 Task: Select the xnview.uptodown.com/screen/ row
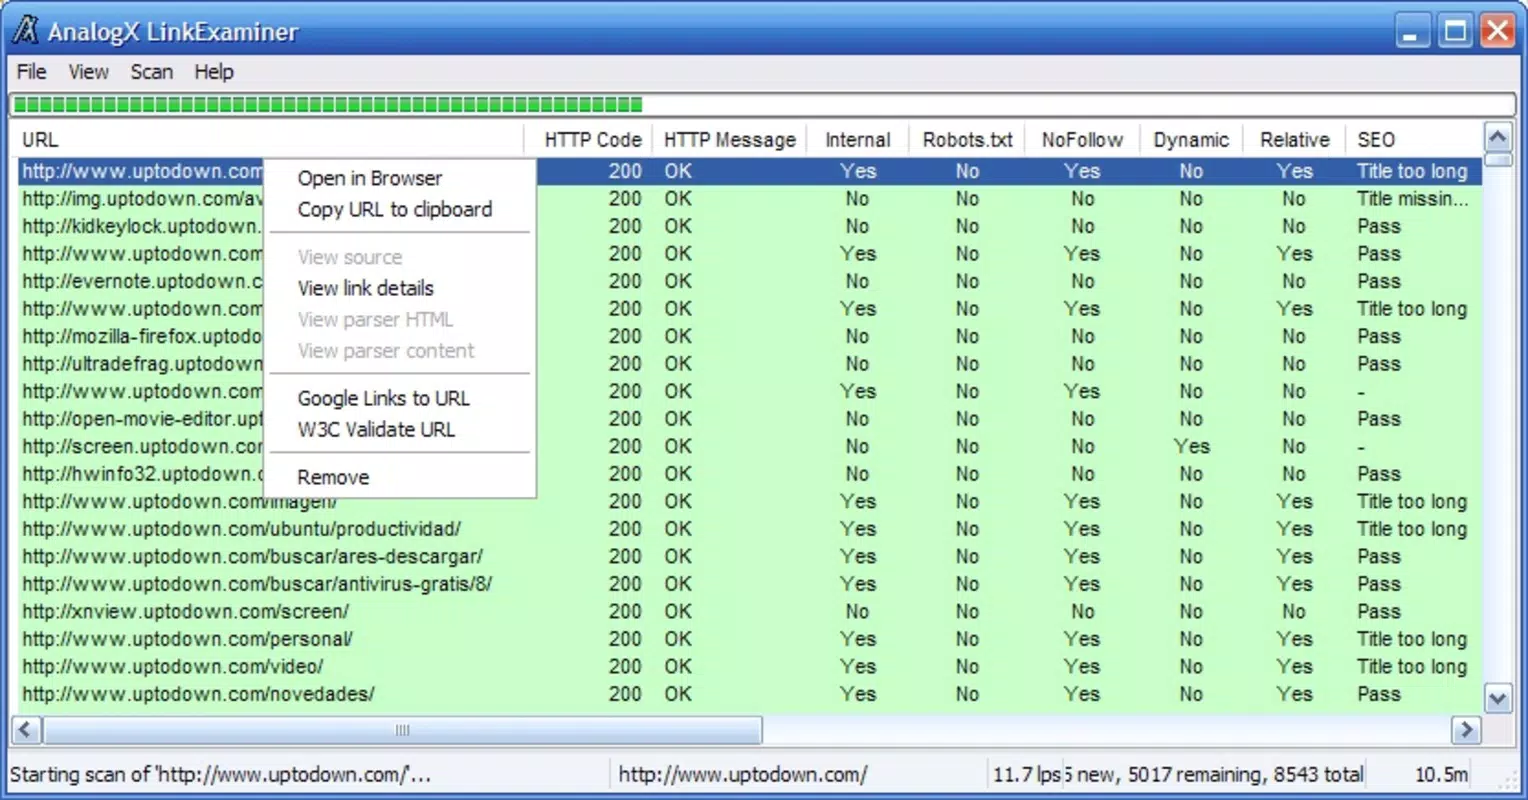point(750,611)
